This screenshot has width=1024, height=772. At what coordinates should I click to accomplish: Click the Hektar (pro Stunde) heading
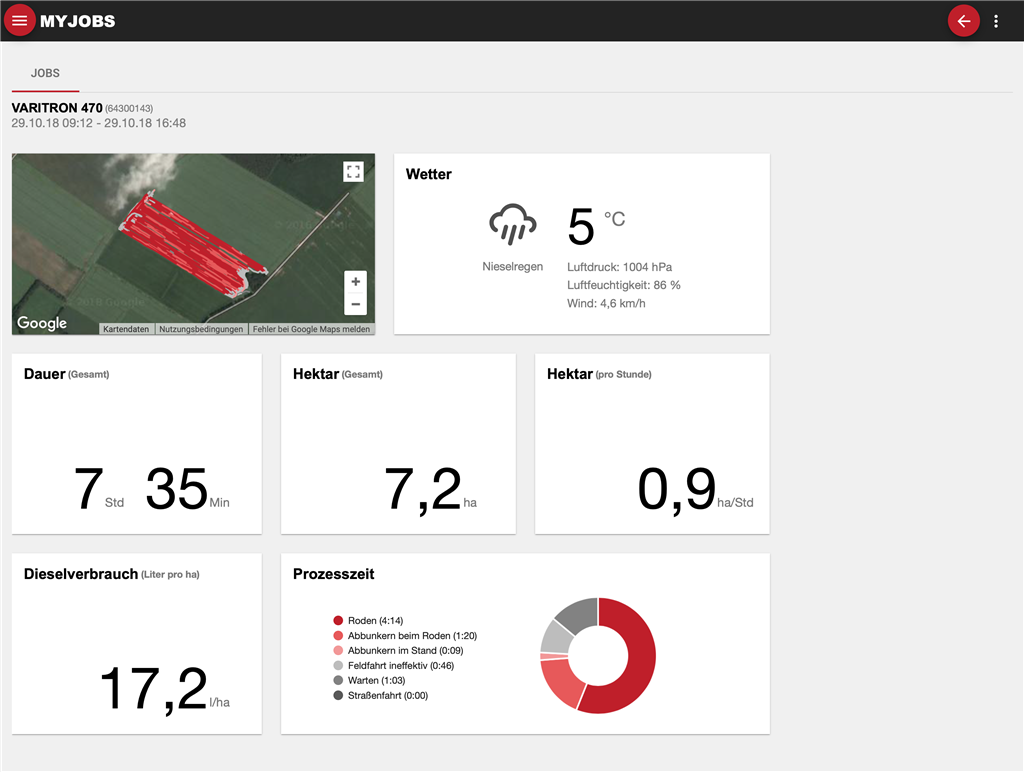pos(599,374)
